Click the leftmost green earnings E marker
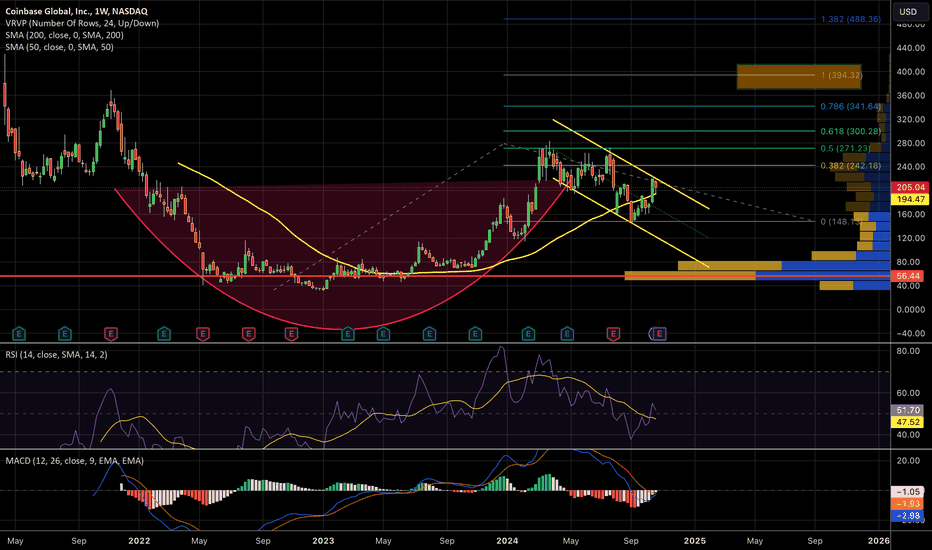Image resolution: width=932 pixels, height=550 pixels. pos(19,334)
